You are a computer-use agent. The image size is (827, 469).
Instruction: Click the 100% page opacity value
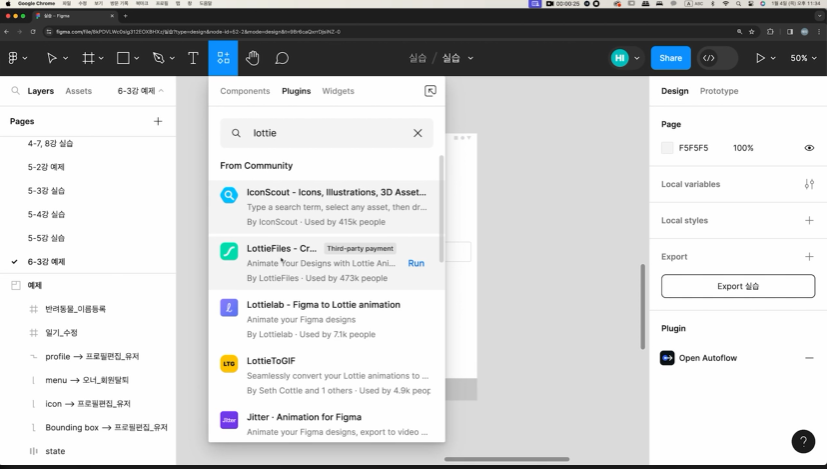point(743,148)
